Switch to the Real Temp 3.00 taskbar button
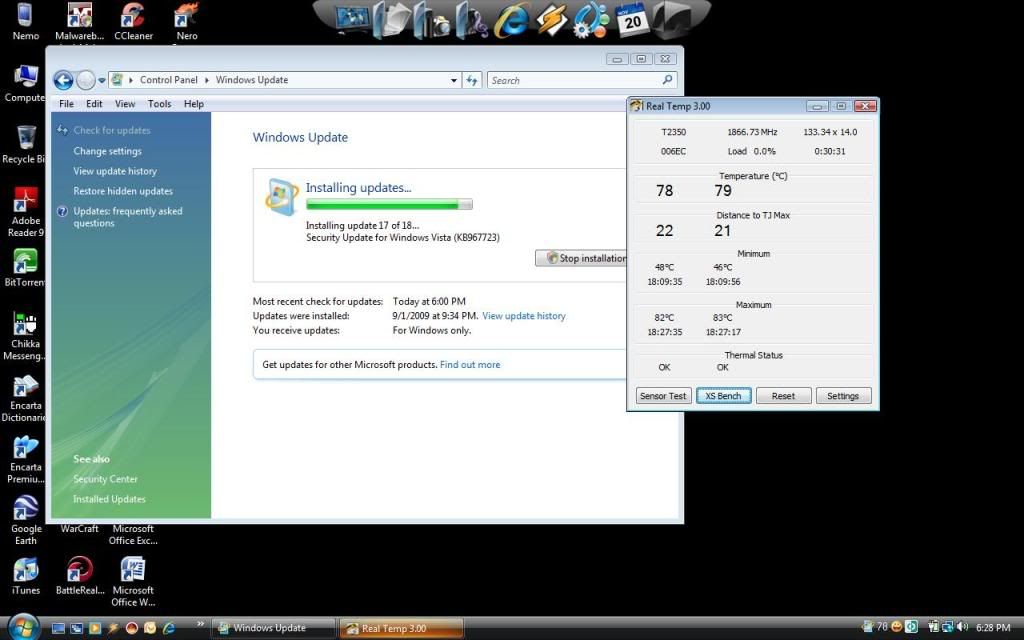 pyautogui.click(x=401, y=628)
